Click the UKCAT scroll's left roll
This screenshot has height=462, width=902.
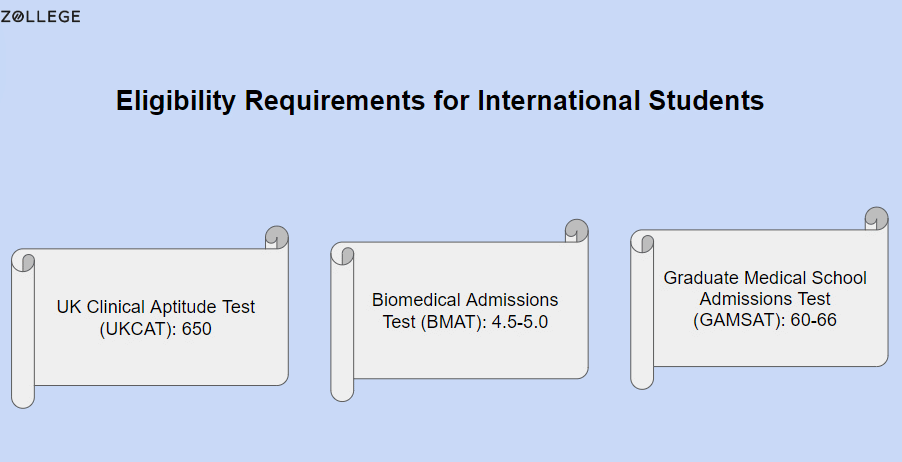[23, 329]
